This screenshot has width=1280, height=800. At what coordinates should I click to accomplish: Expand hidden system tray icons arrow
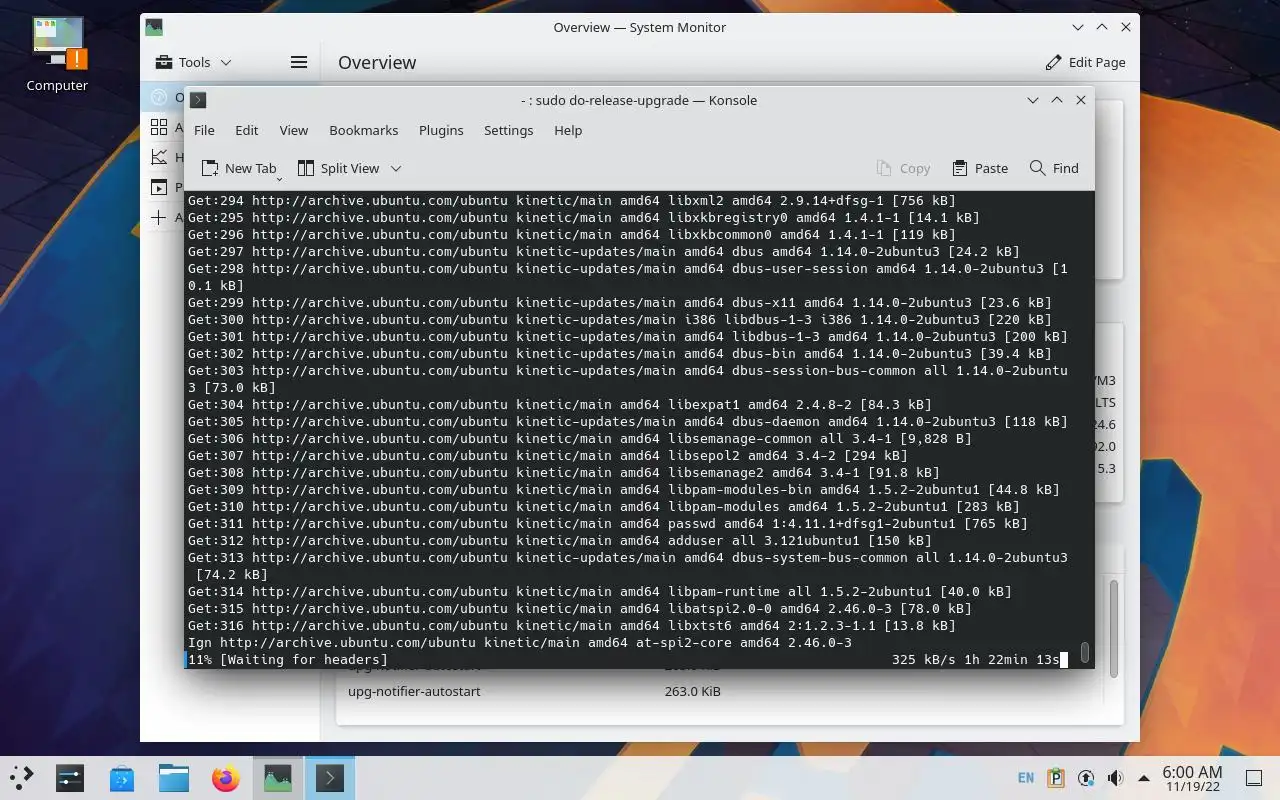click(1144, 777)
